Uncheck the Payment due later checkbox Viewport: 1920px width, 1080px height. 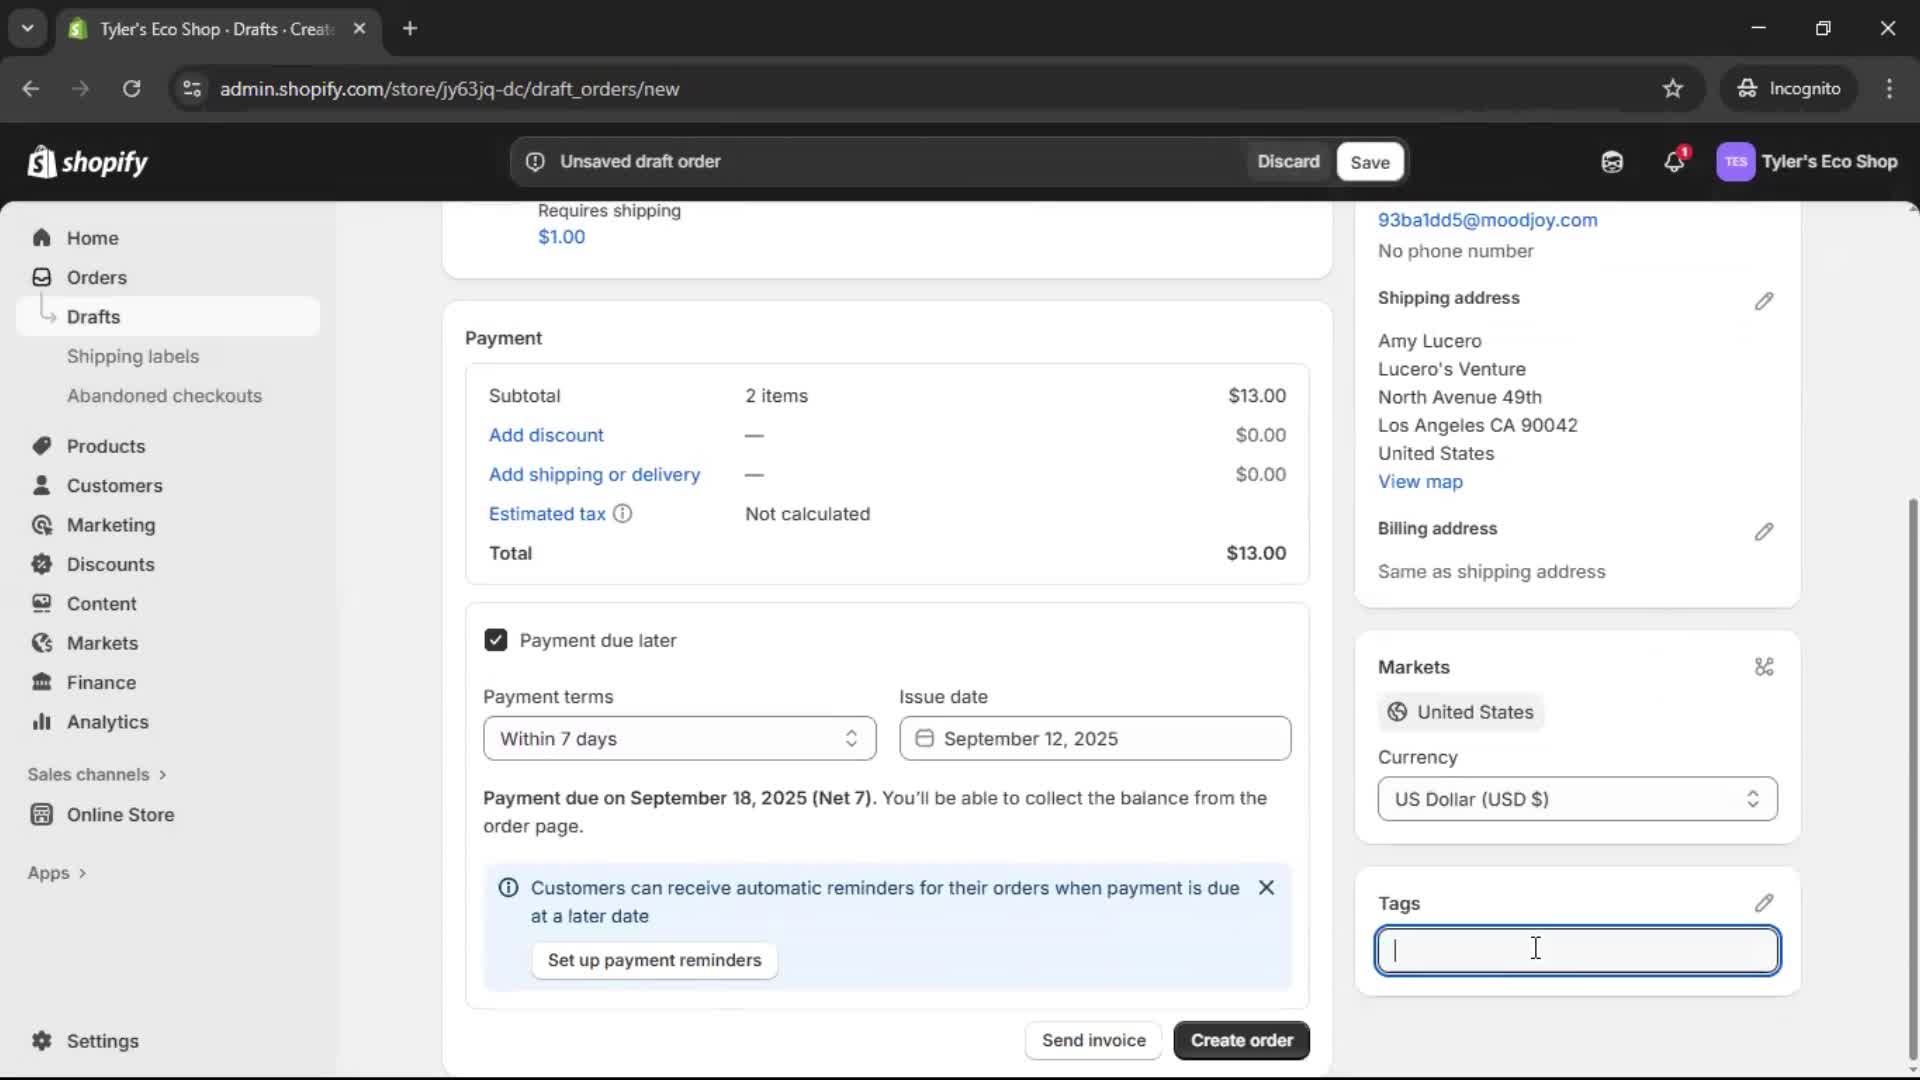[496, 640]
